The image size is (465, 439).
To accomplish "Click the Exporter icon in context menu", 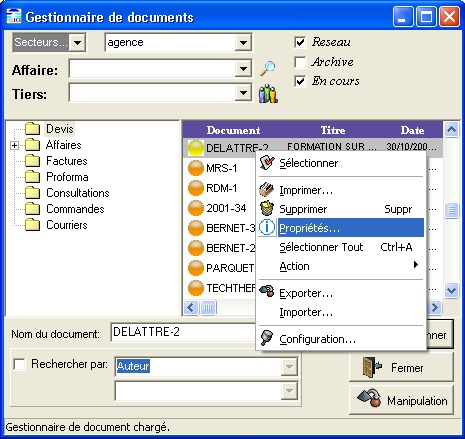I will (x=267, y=291).
